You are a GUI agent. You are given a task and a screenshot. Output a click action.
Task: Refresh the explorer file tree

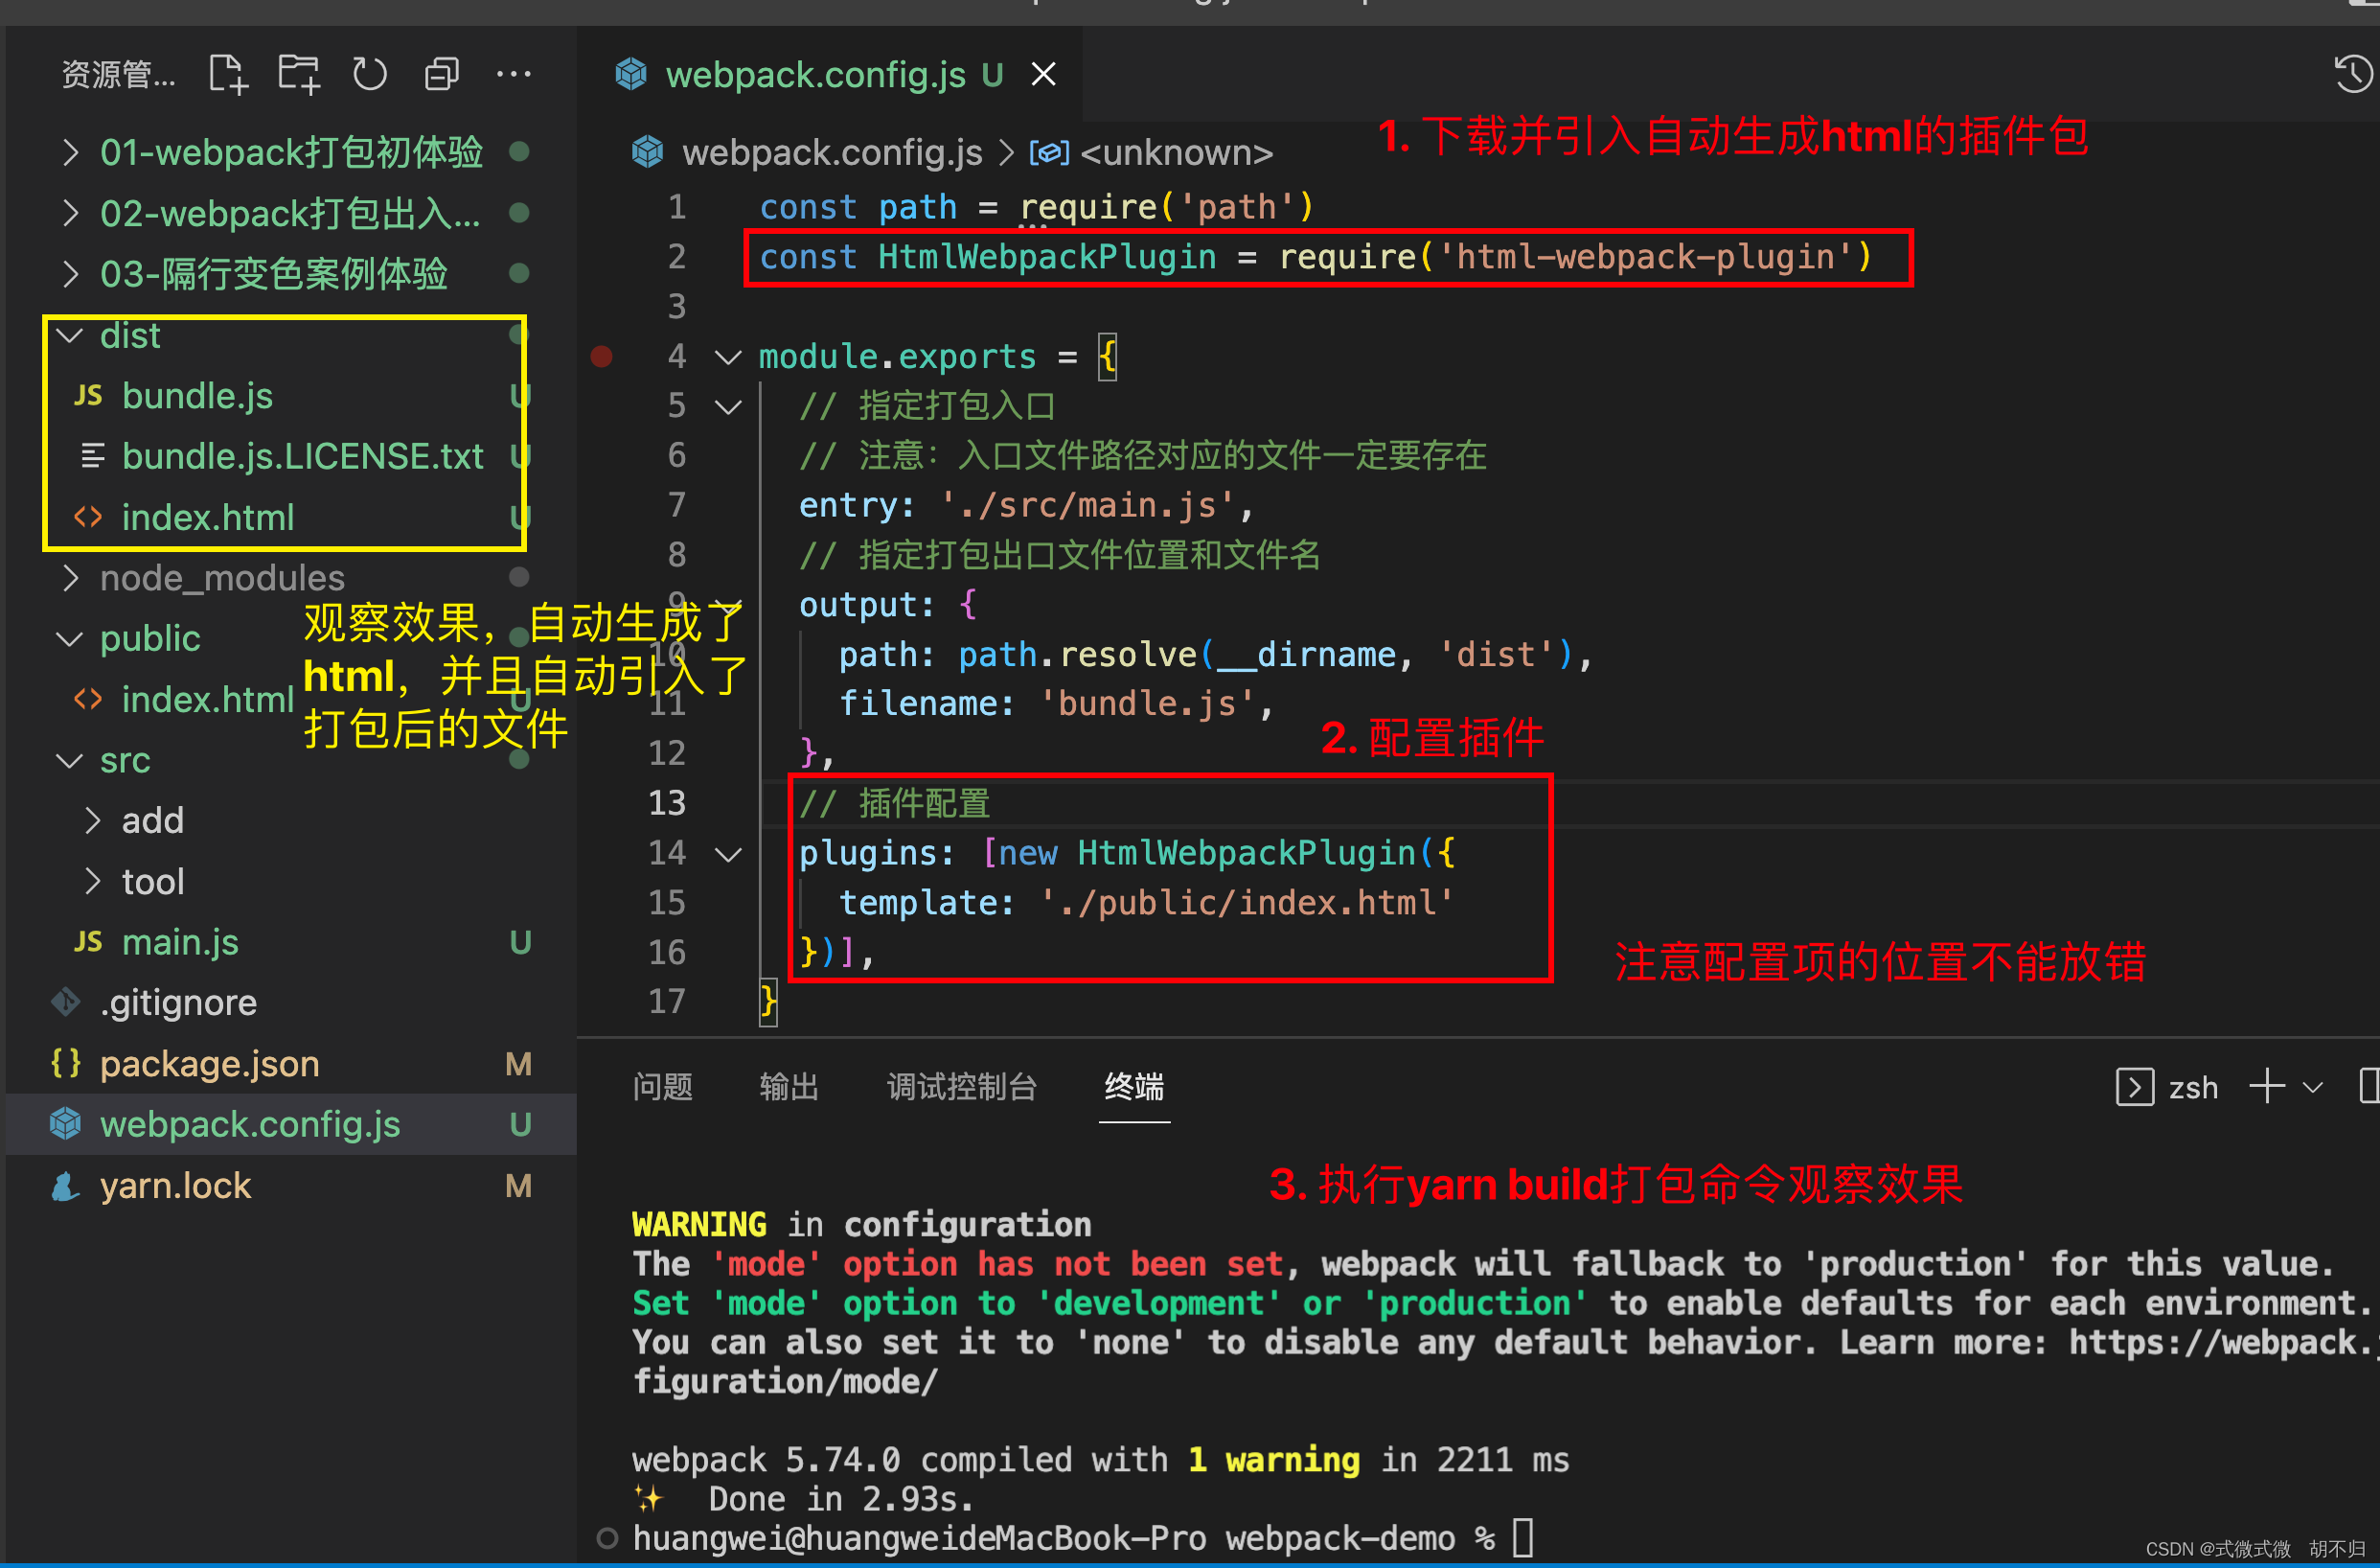[x=369, y=75]
